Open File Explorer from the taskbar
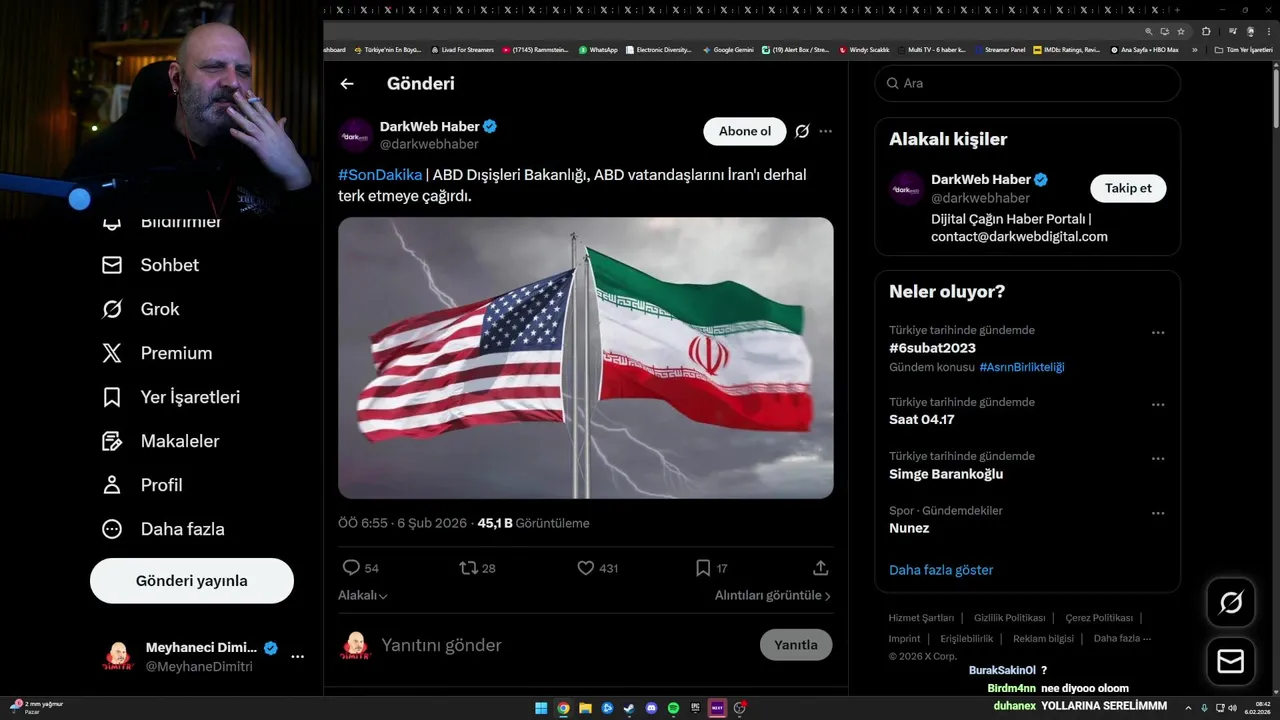 tap(585, 708)
